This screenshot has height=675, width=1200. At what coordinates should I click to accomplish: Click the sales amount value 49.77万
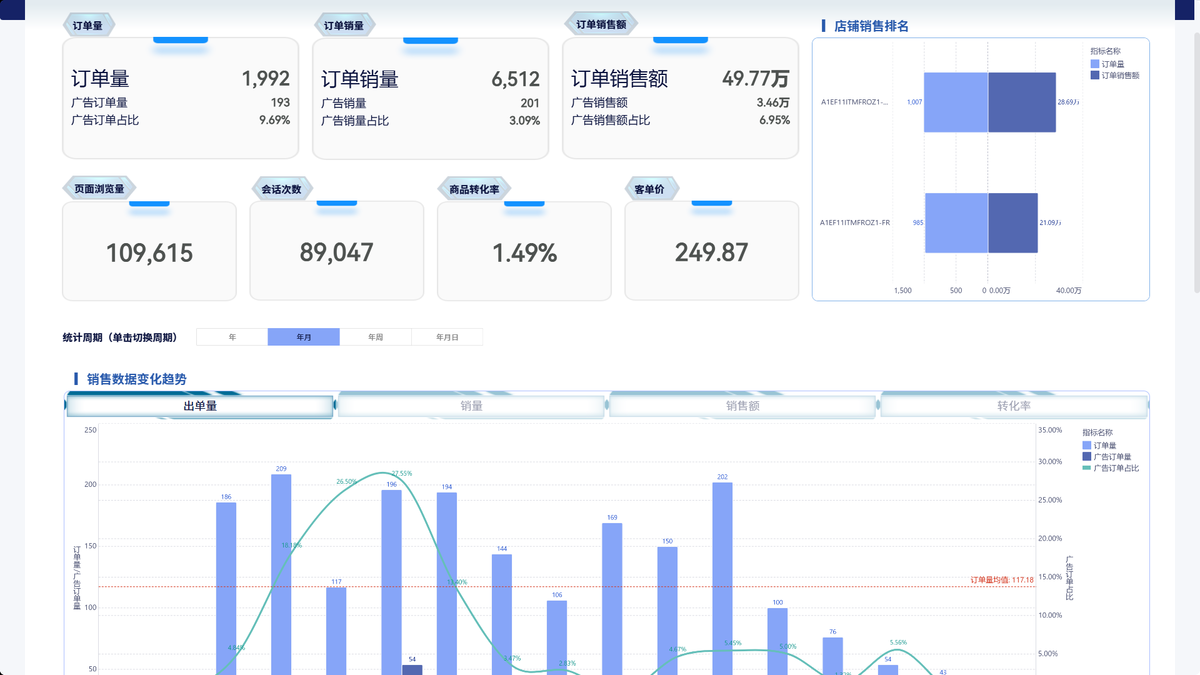point(756,79)
